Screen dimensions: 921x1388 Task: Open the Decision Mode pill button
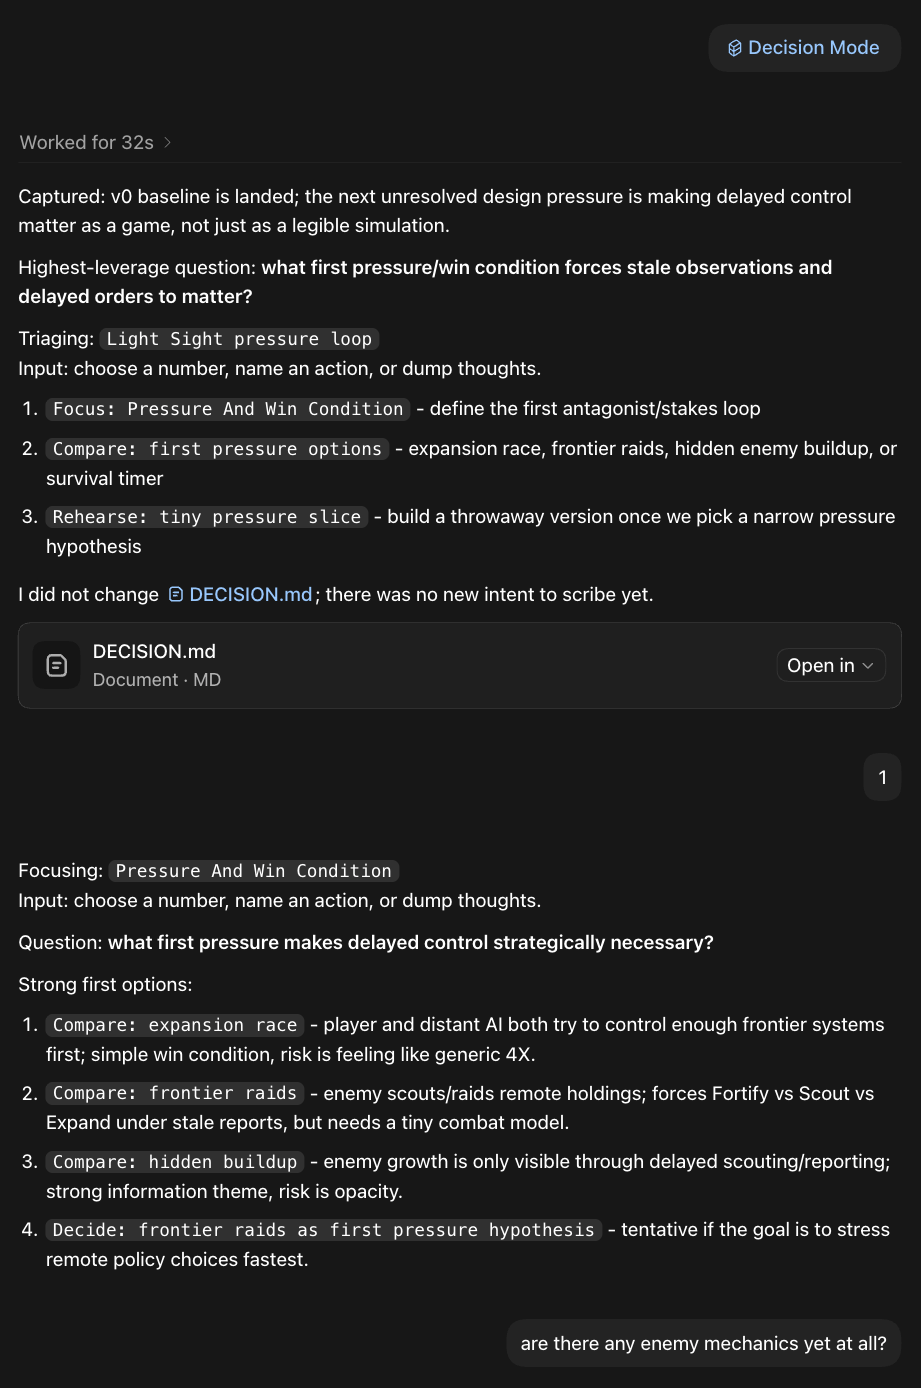tap(805, 48)
